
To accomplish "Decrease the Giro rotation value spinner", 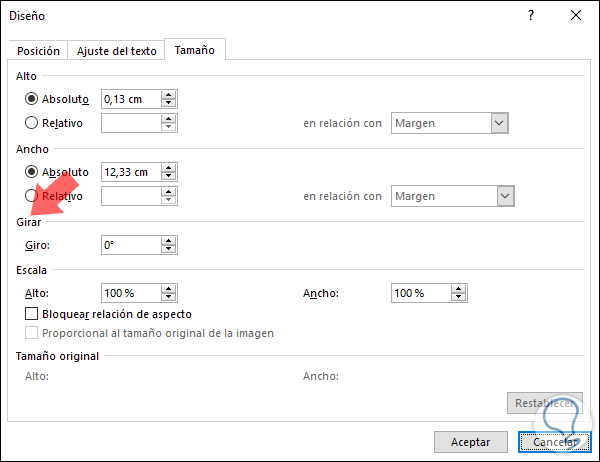I will pyautogui.click(x=169, y=249).
